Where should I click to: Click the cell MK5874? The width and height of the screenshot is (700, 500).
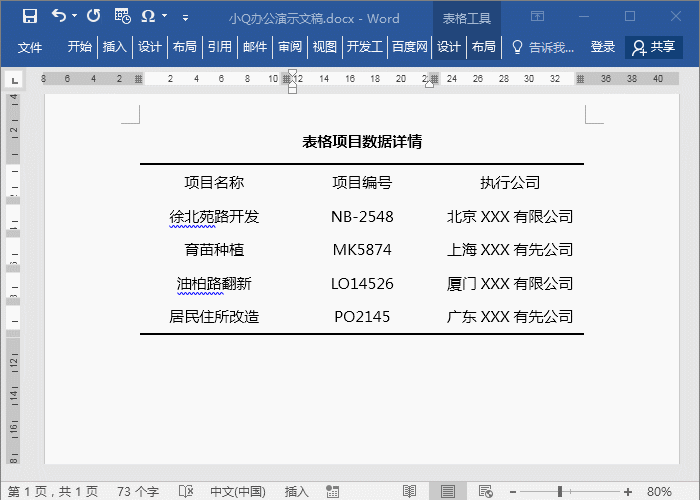click(x=362, y=250)
